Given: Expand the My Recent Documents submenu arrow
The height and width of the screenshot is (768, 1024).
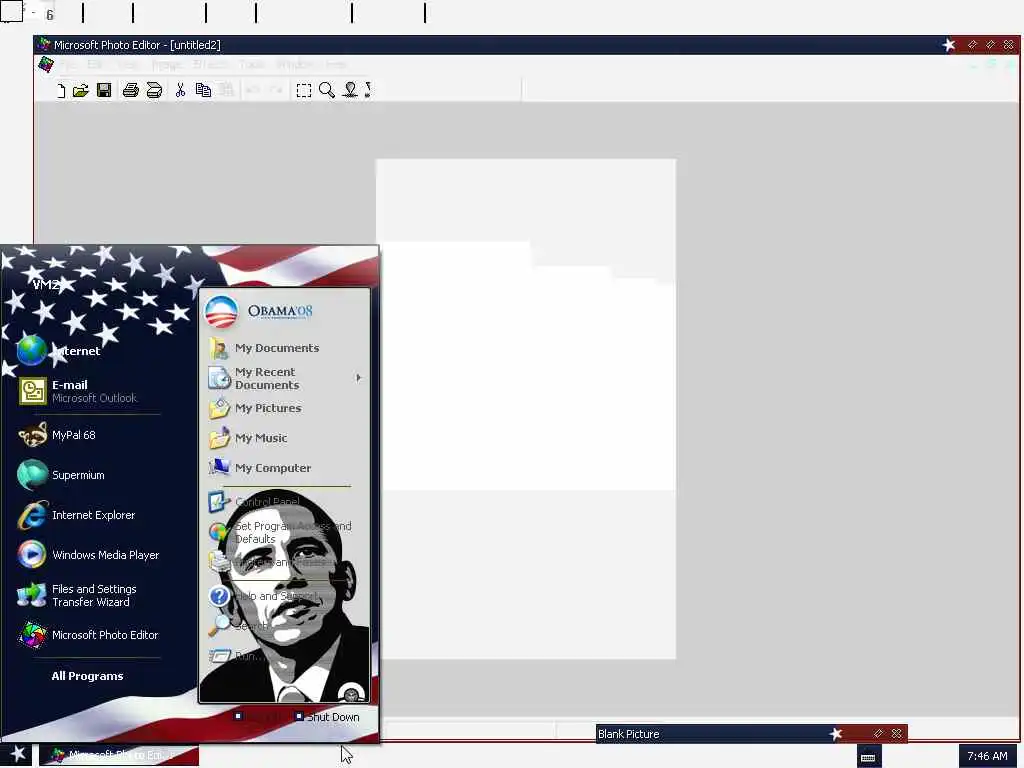Looking at the screenshot, I should [359, 377].
